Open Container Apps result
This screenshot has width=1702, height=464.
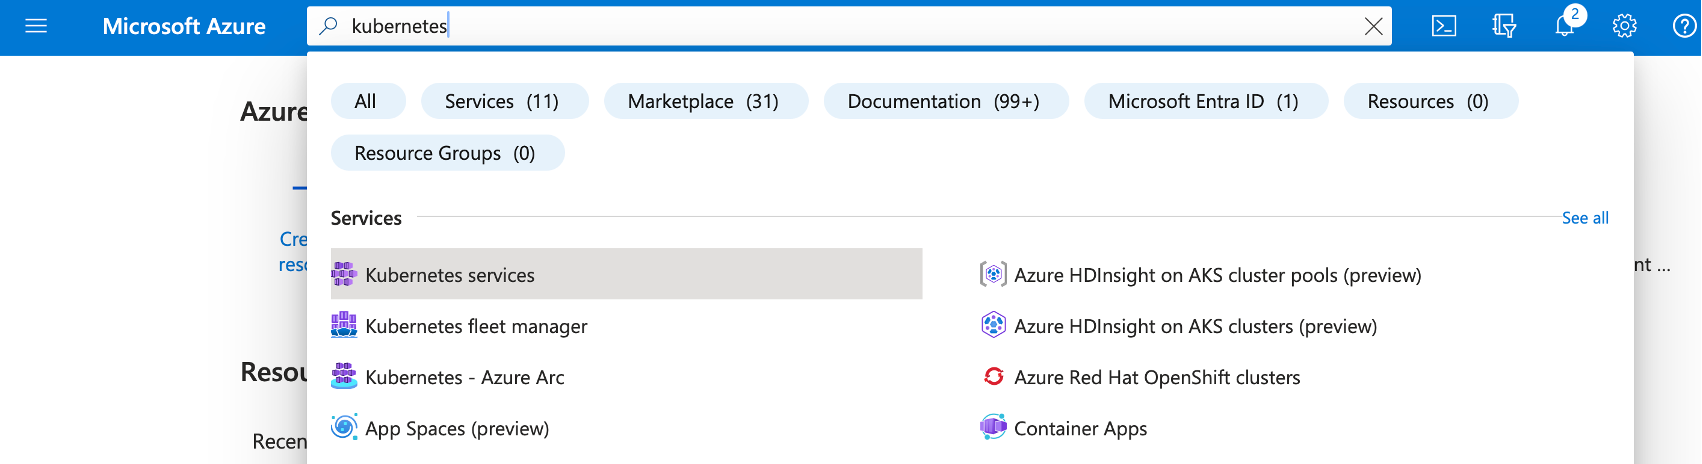point(1080,428)
